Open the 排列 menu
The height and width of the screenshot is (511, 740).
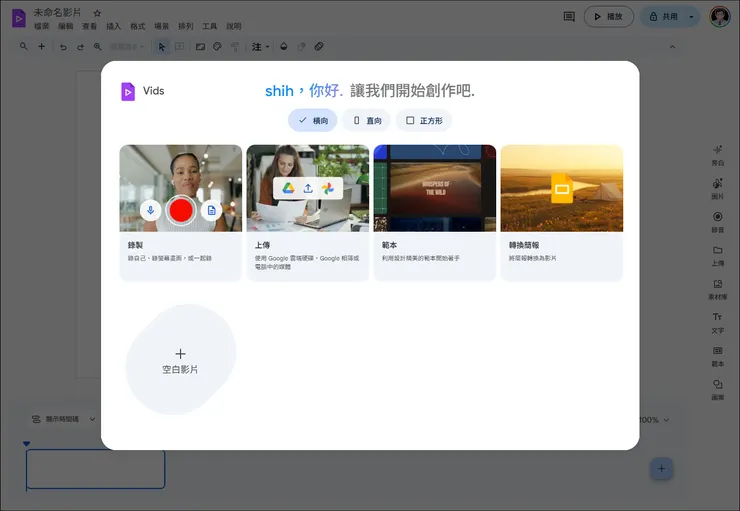[x=185, y=26]
